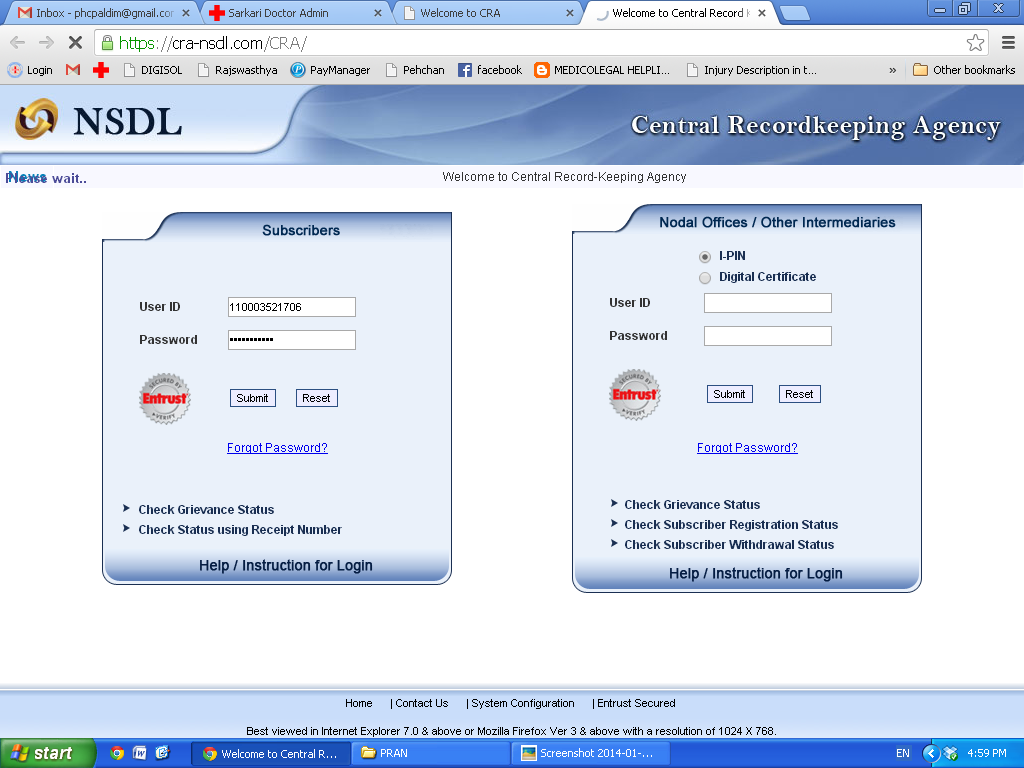The image size is (1024, 768).
Task: Select the Digital Certificate radio option
Action: pyautogui.click(x=705, y=277)
